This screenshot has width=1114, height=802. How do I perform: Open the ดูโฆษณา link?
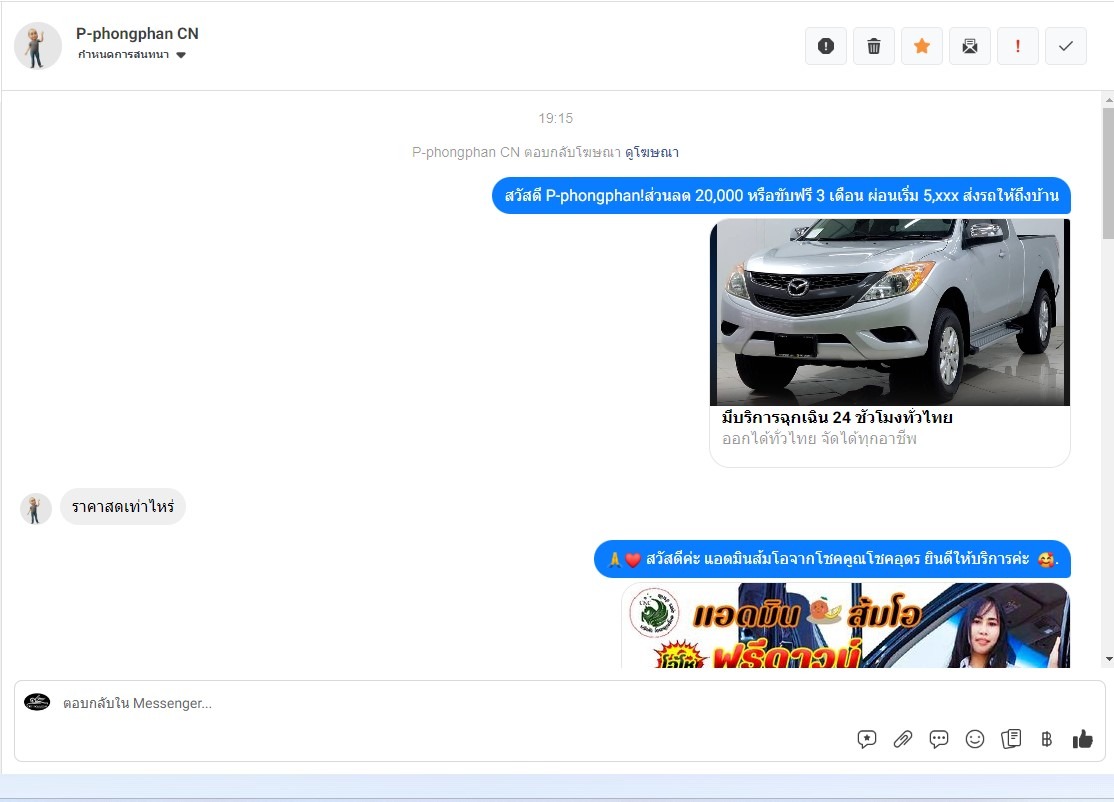[x=651, y=152]
